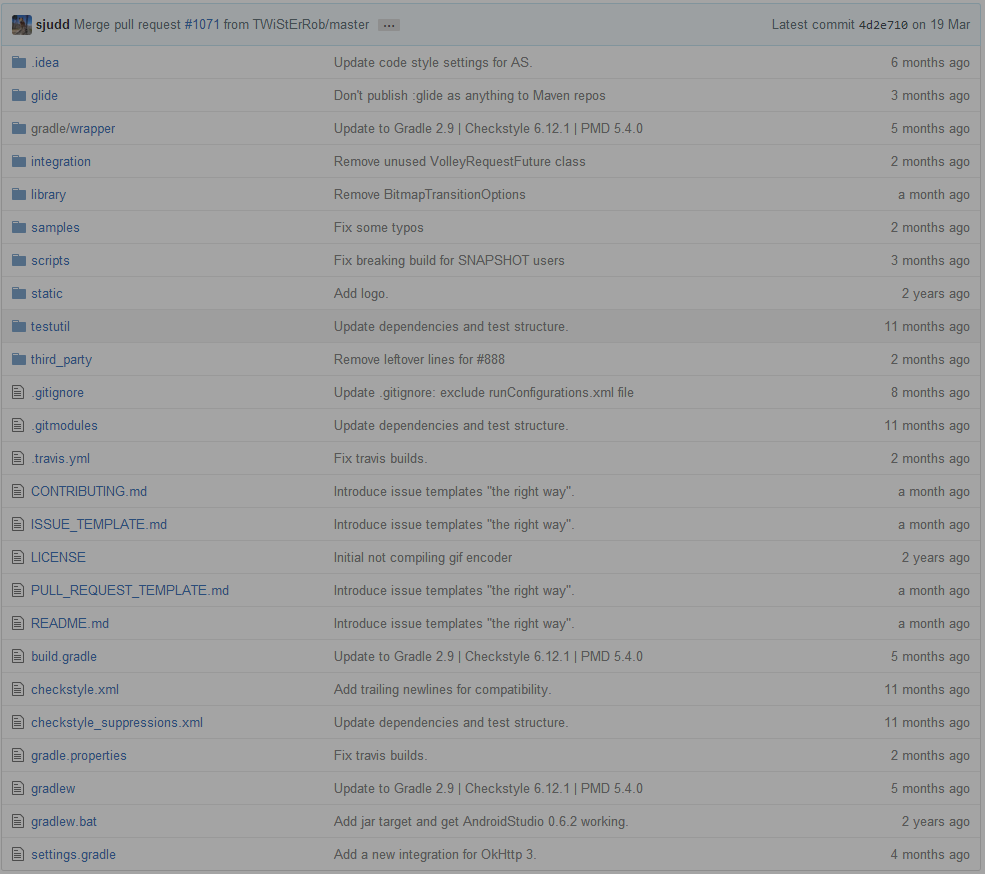Click sjudd's avatar thumbnail
Viewport: 985px width, 874px height.
[22, 25]
